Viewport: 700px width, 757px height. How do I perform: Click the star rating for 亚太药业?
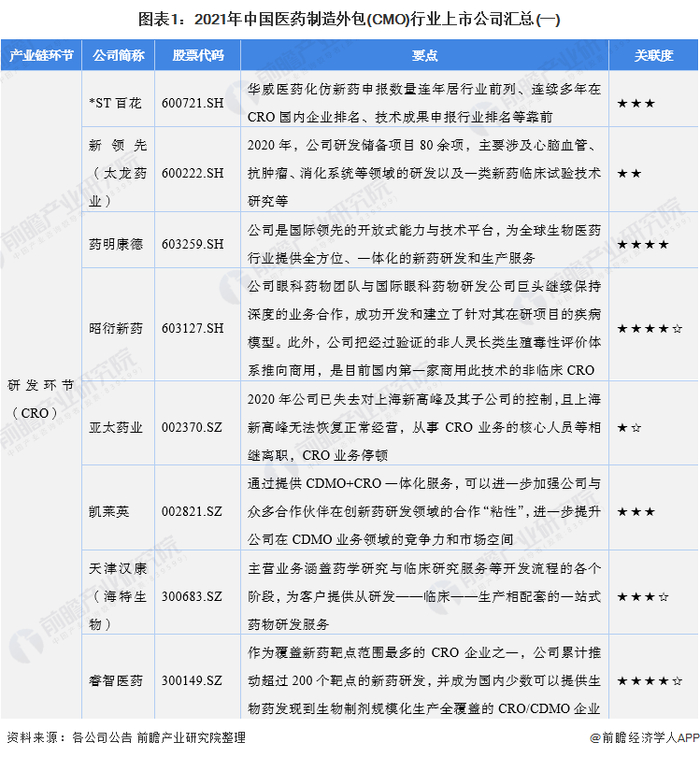point(629,428)
